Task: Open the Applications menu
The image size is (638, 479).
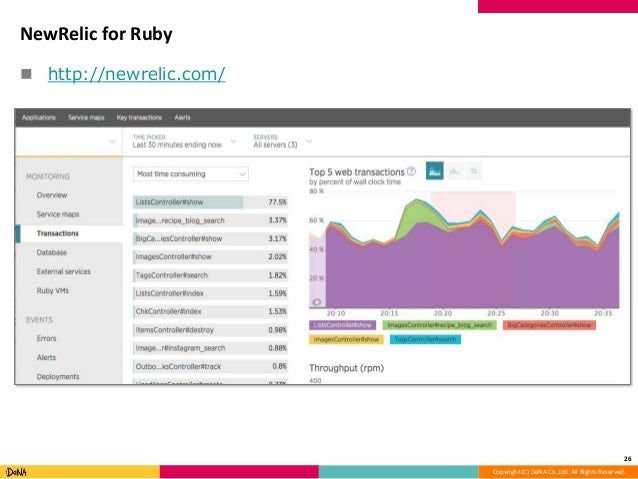Action: (x=39, y=118)
